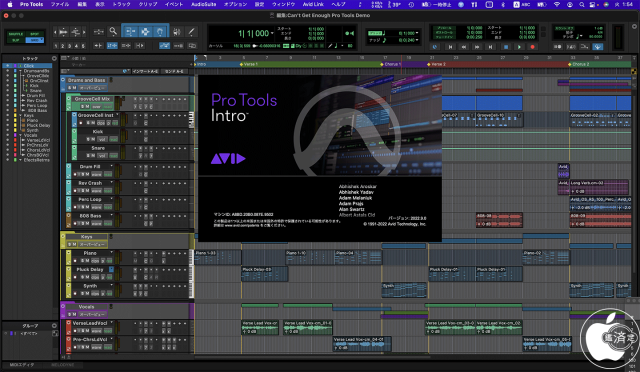
Task: Enable SHUFFLE edit mode
Action: [x=16, y=34]
